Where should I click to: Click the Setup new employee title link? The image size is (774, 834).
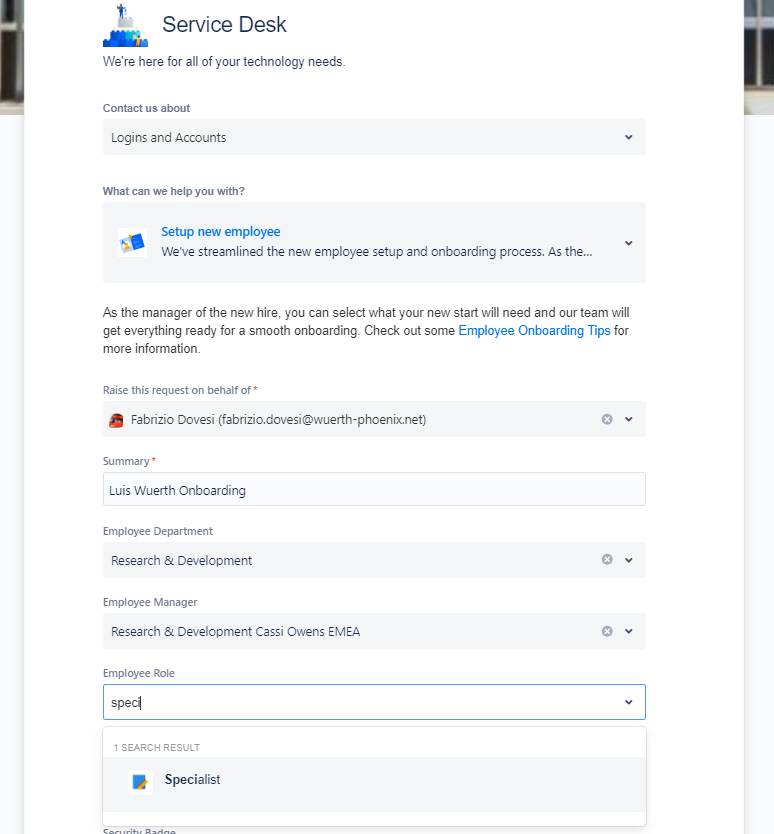coord(221,231)
